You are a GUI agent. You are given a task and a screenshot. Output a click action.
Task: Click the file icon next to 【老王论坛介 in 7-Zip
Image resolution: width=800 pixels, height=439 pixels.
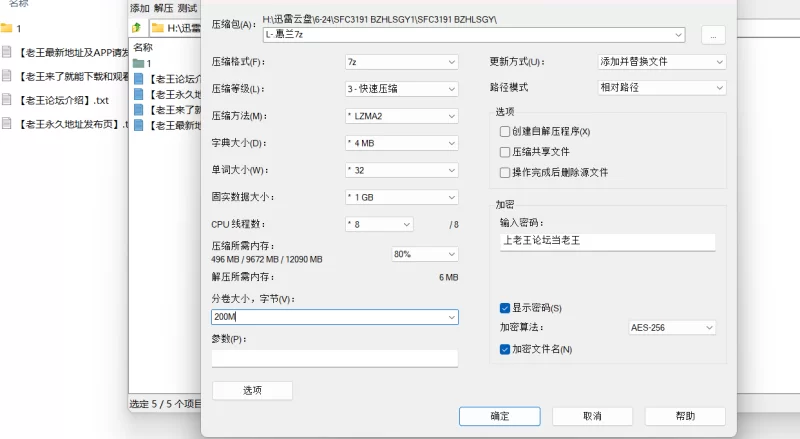click(139, 79)
